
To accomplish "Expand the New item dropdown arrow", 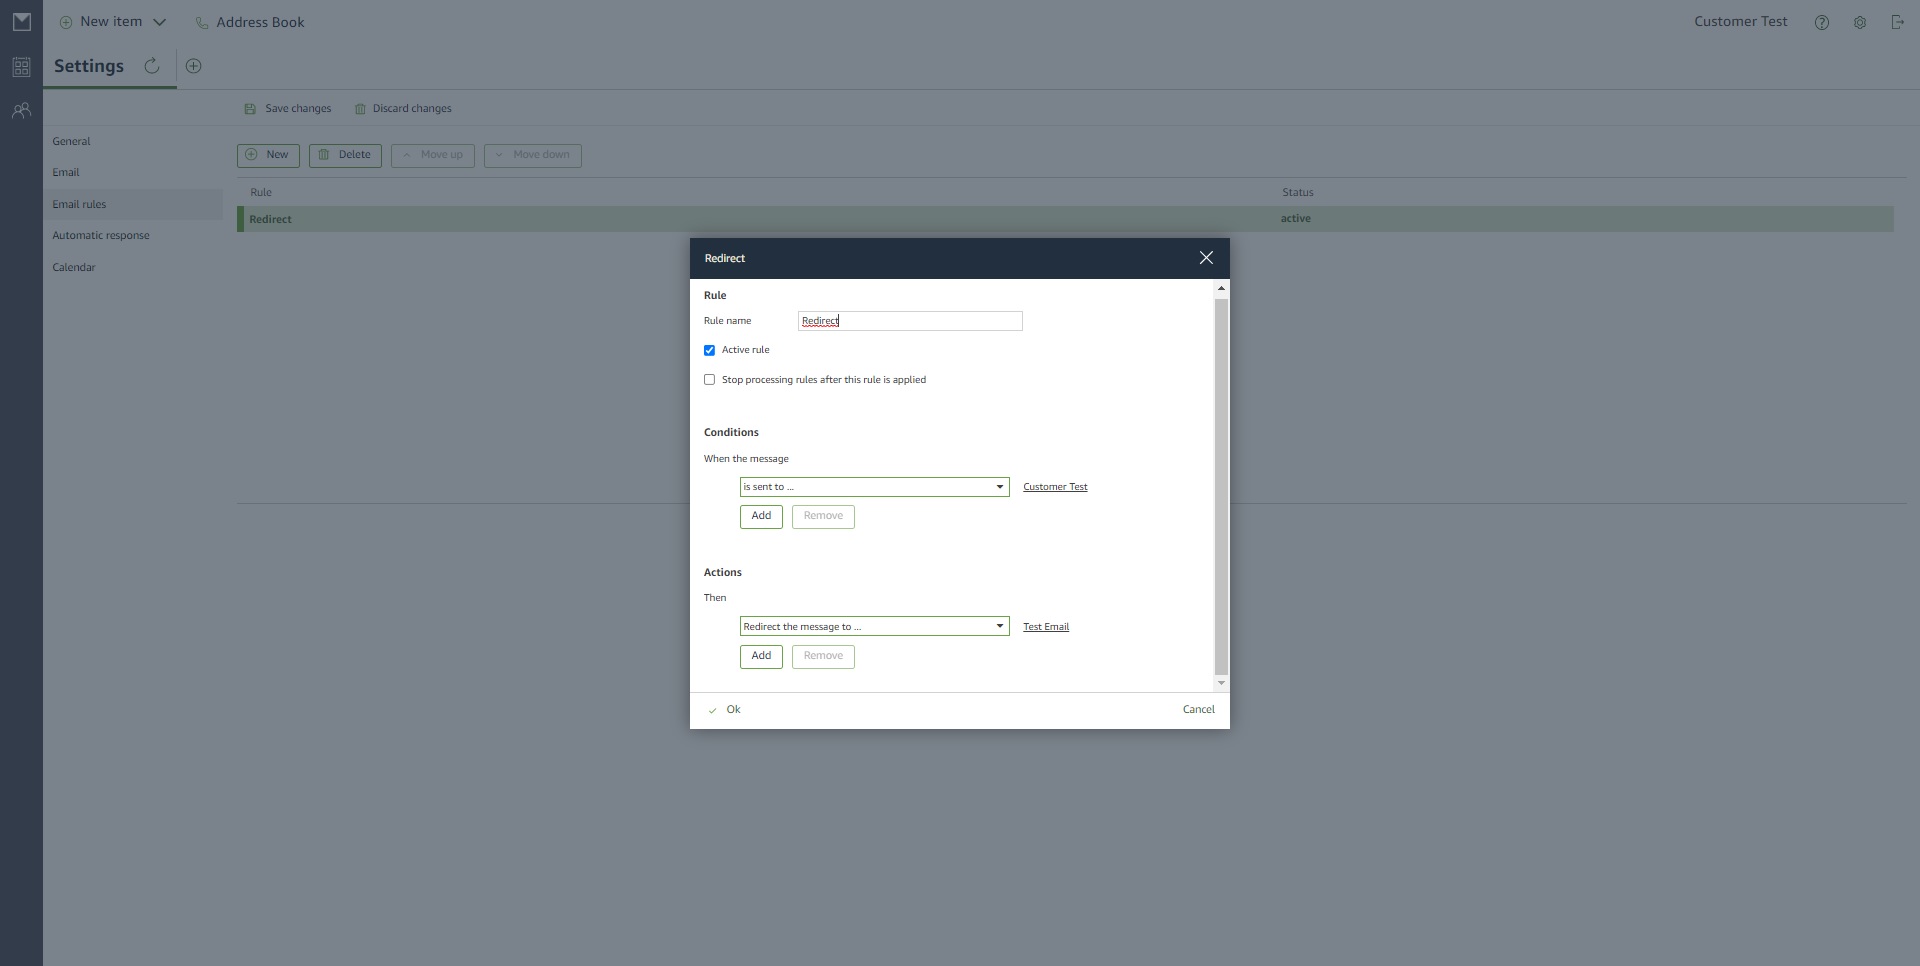I will [x=159, y=22].
